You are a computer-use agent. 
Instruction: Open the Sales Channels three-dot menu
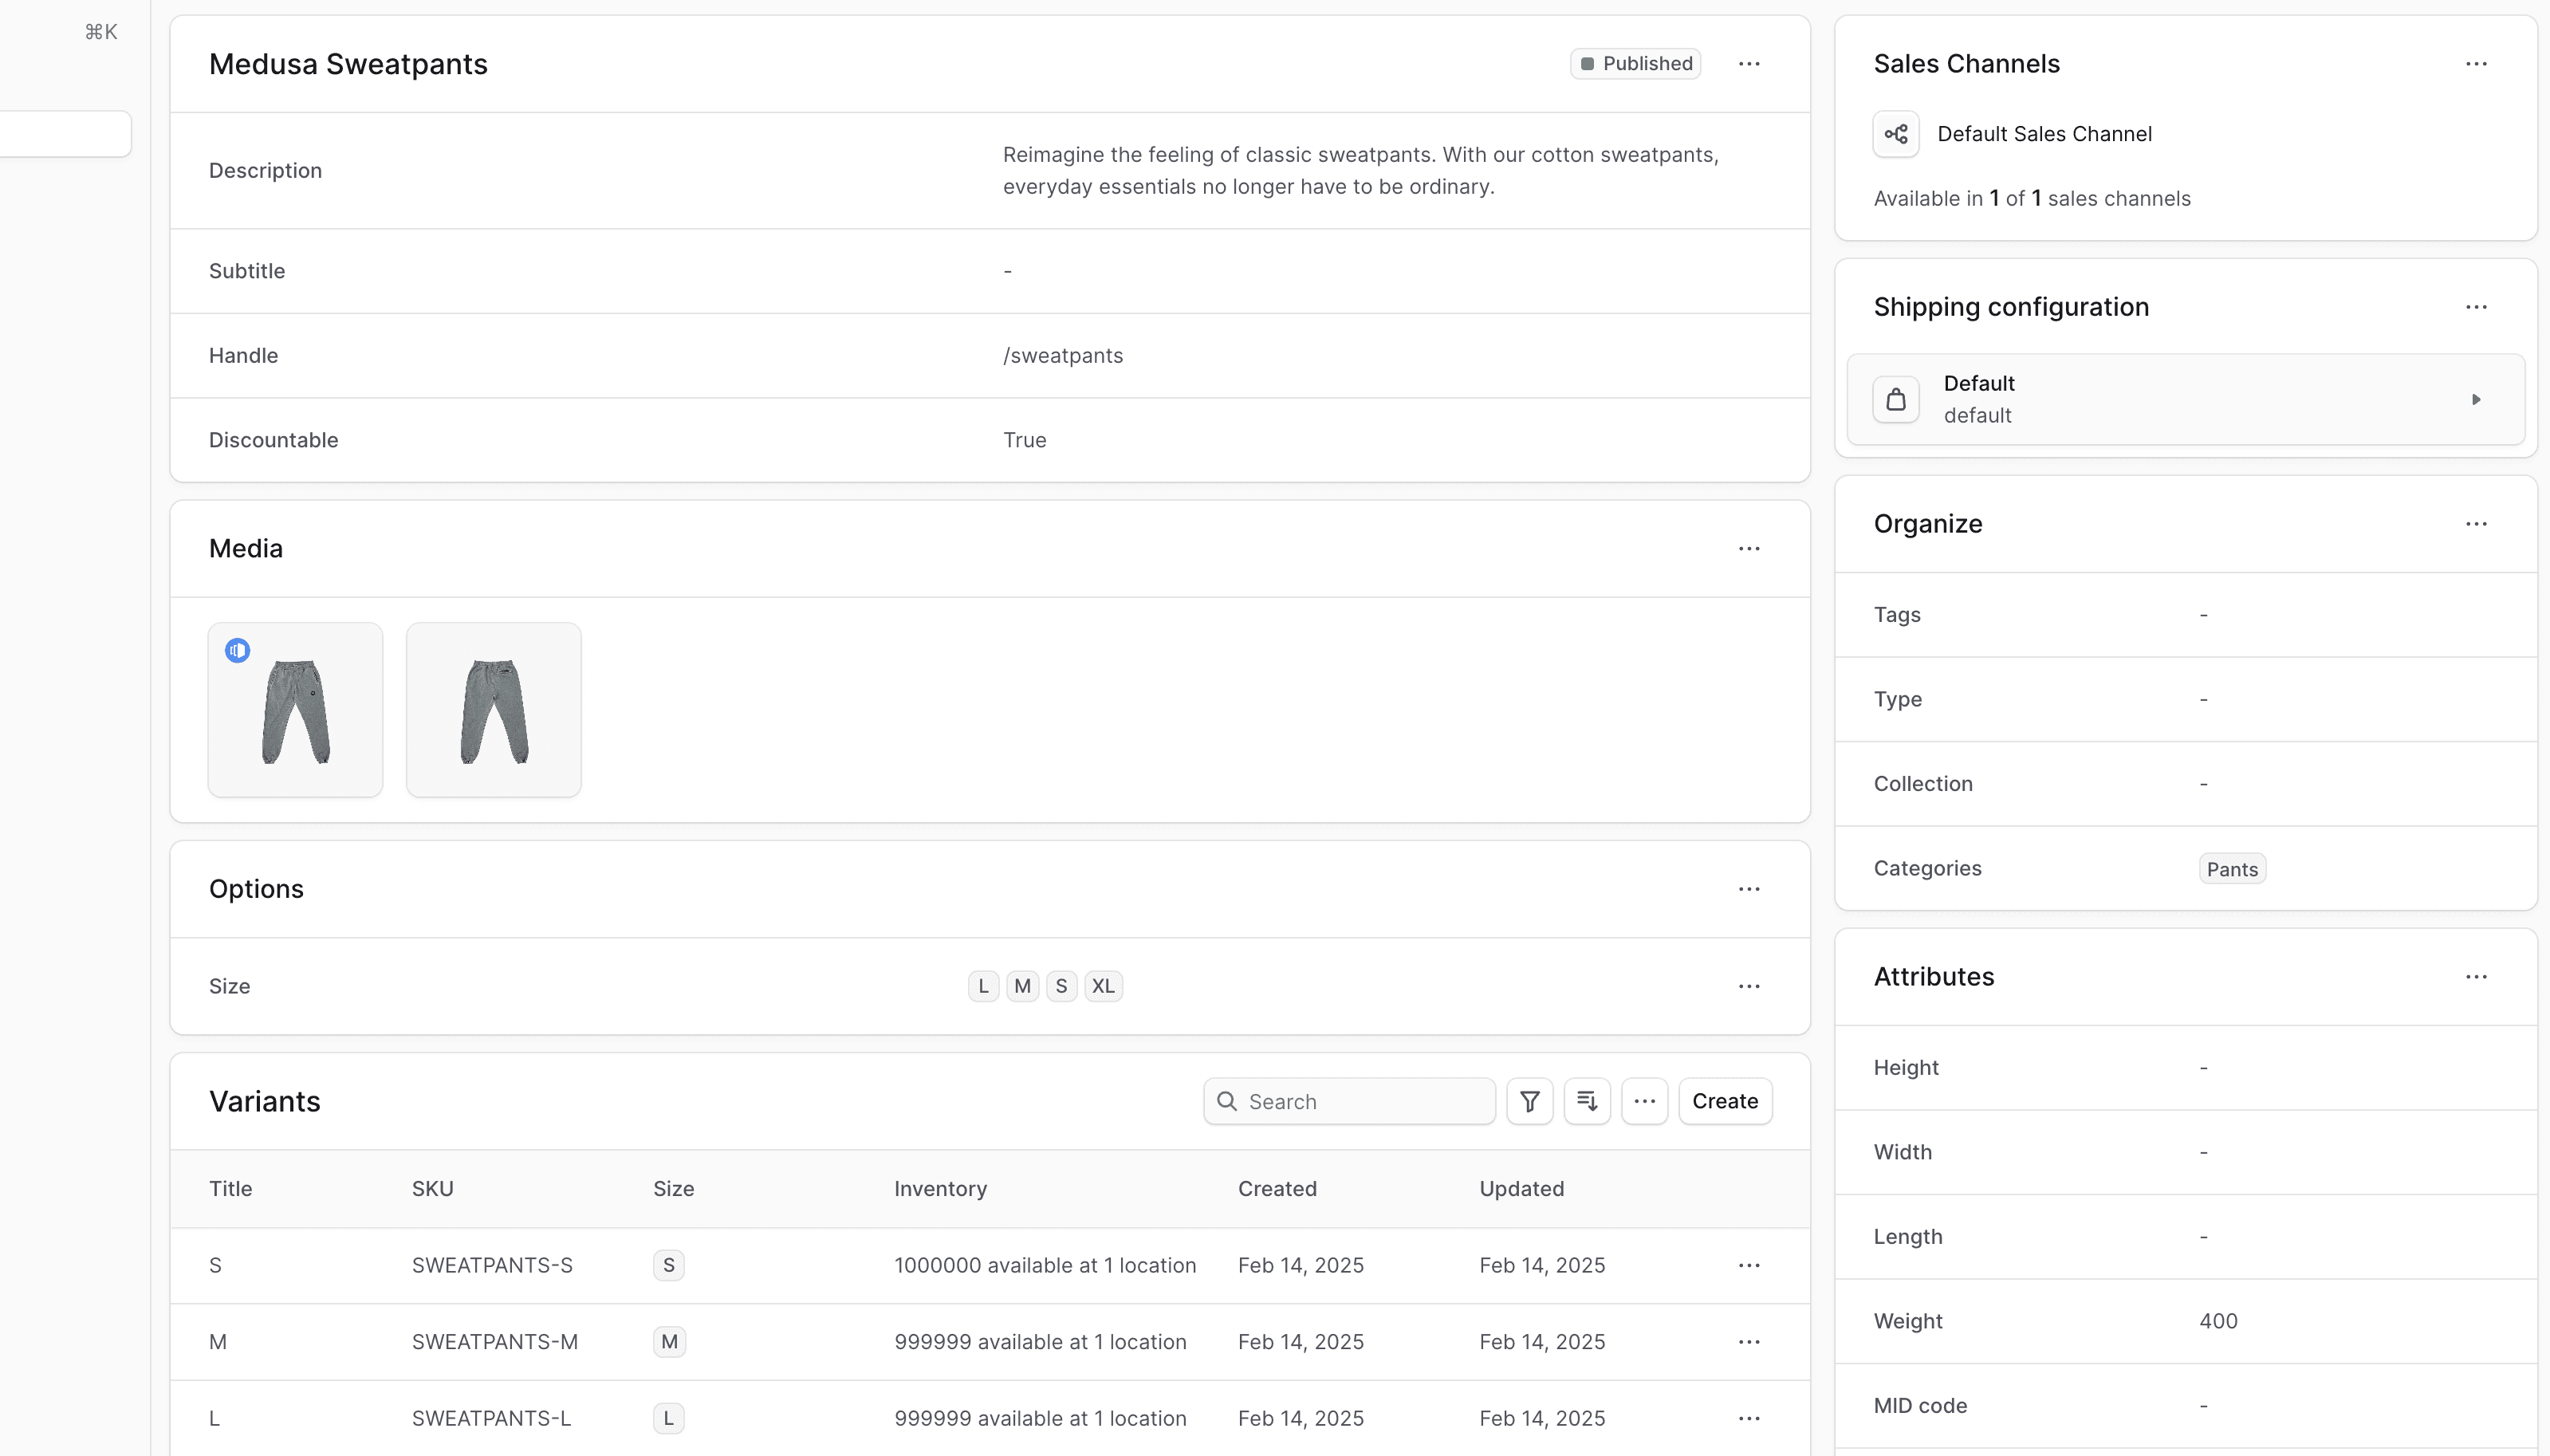2475,64
